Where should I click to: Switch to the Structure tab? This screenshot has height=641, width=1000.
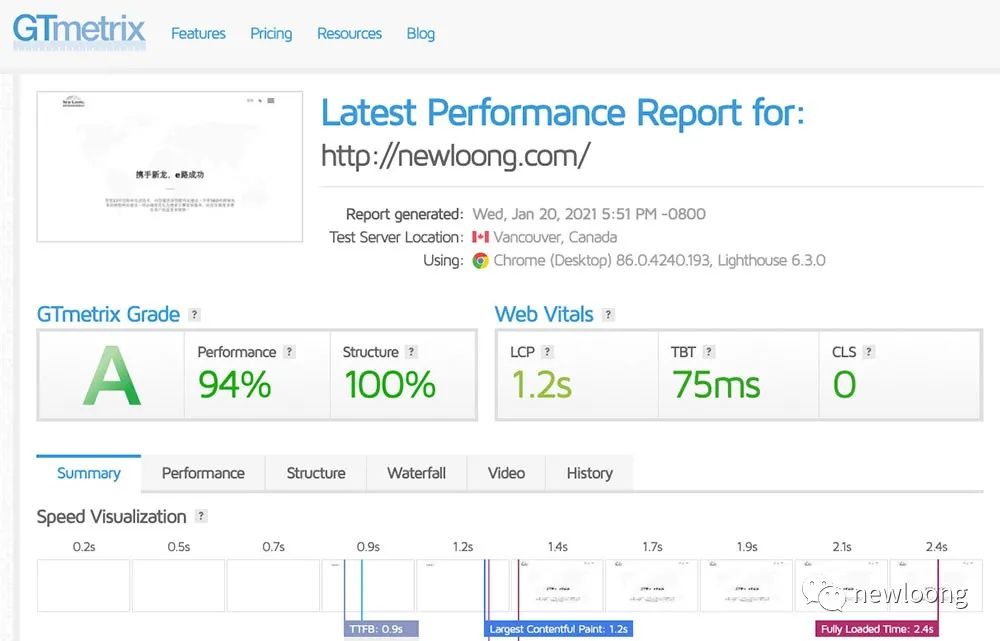click(316, 473)
